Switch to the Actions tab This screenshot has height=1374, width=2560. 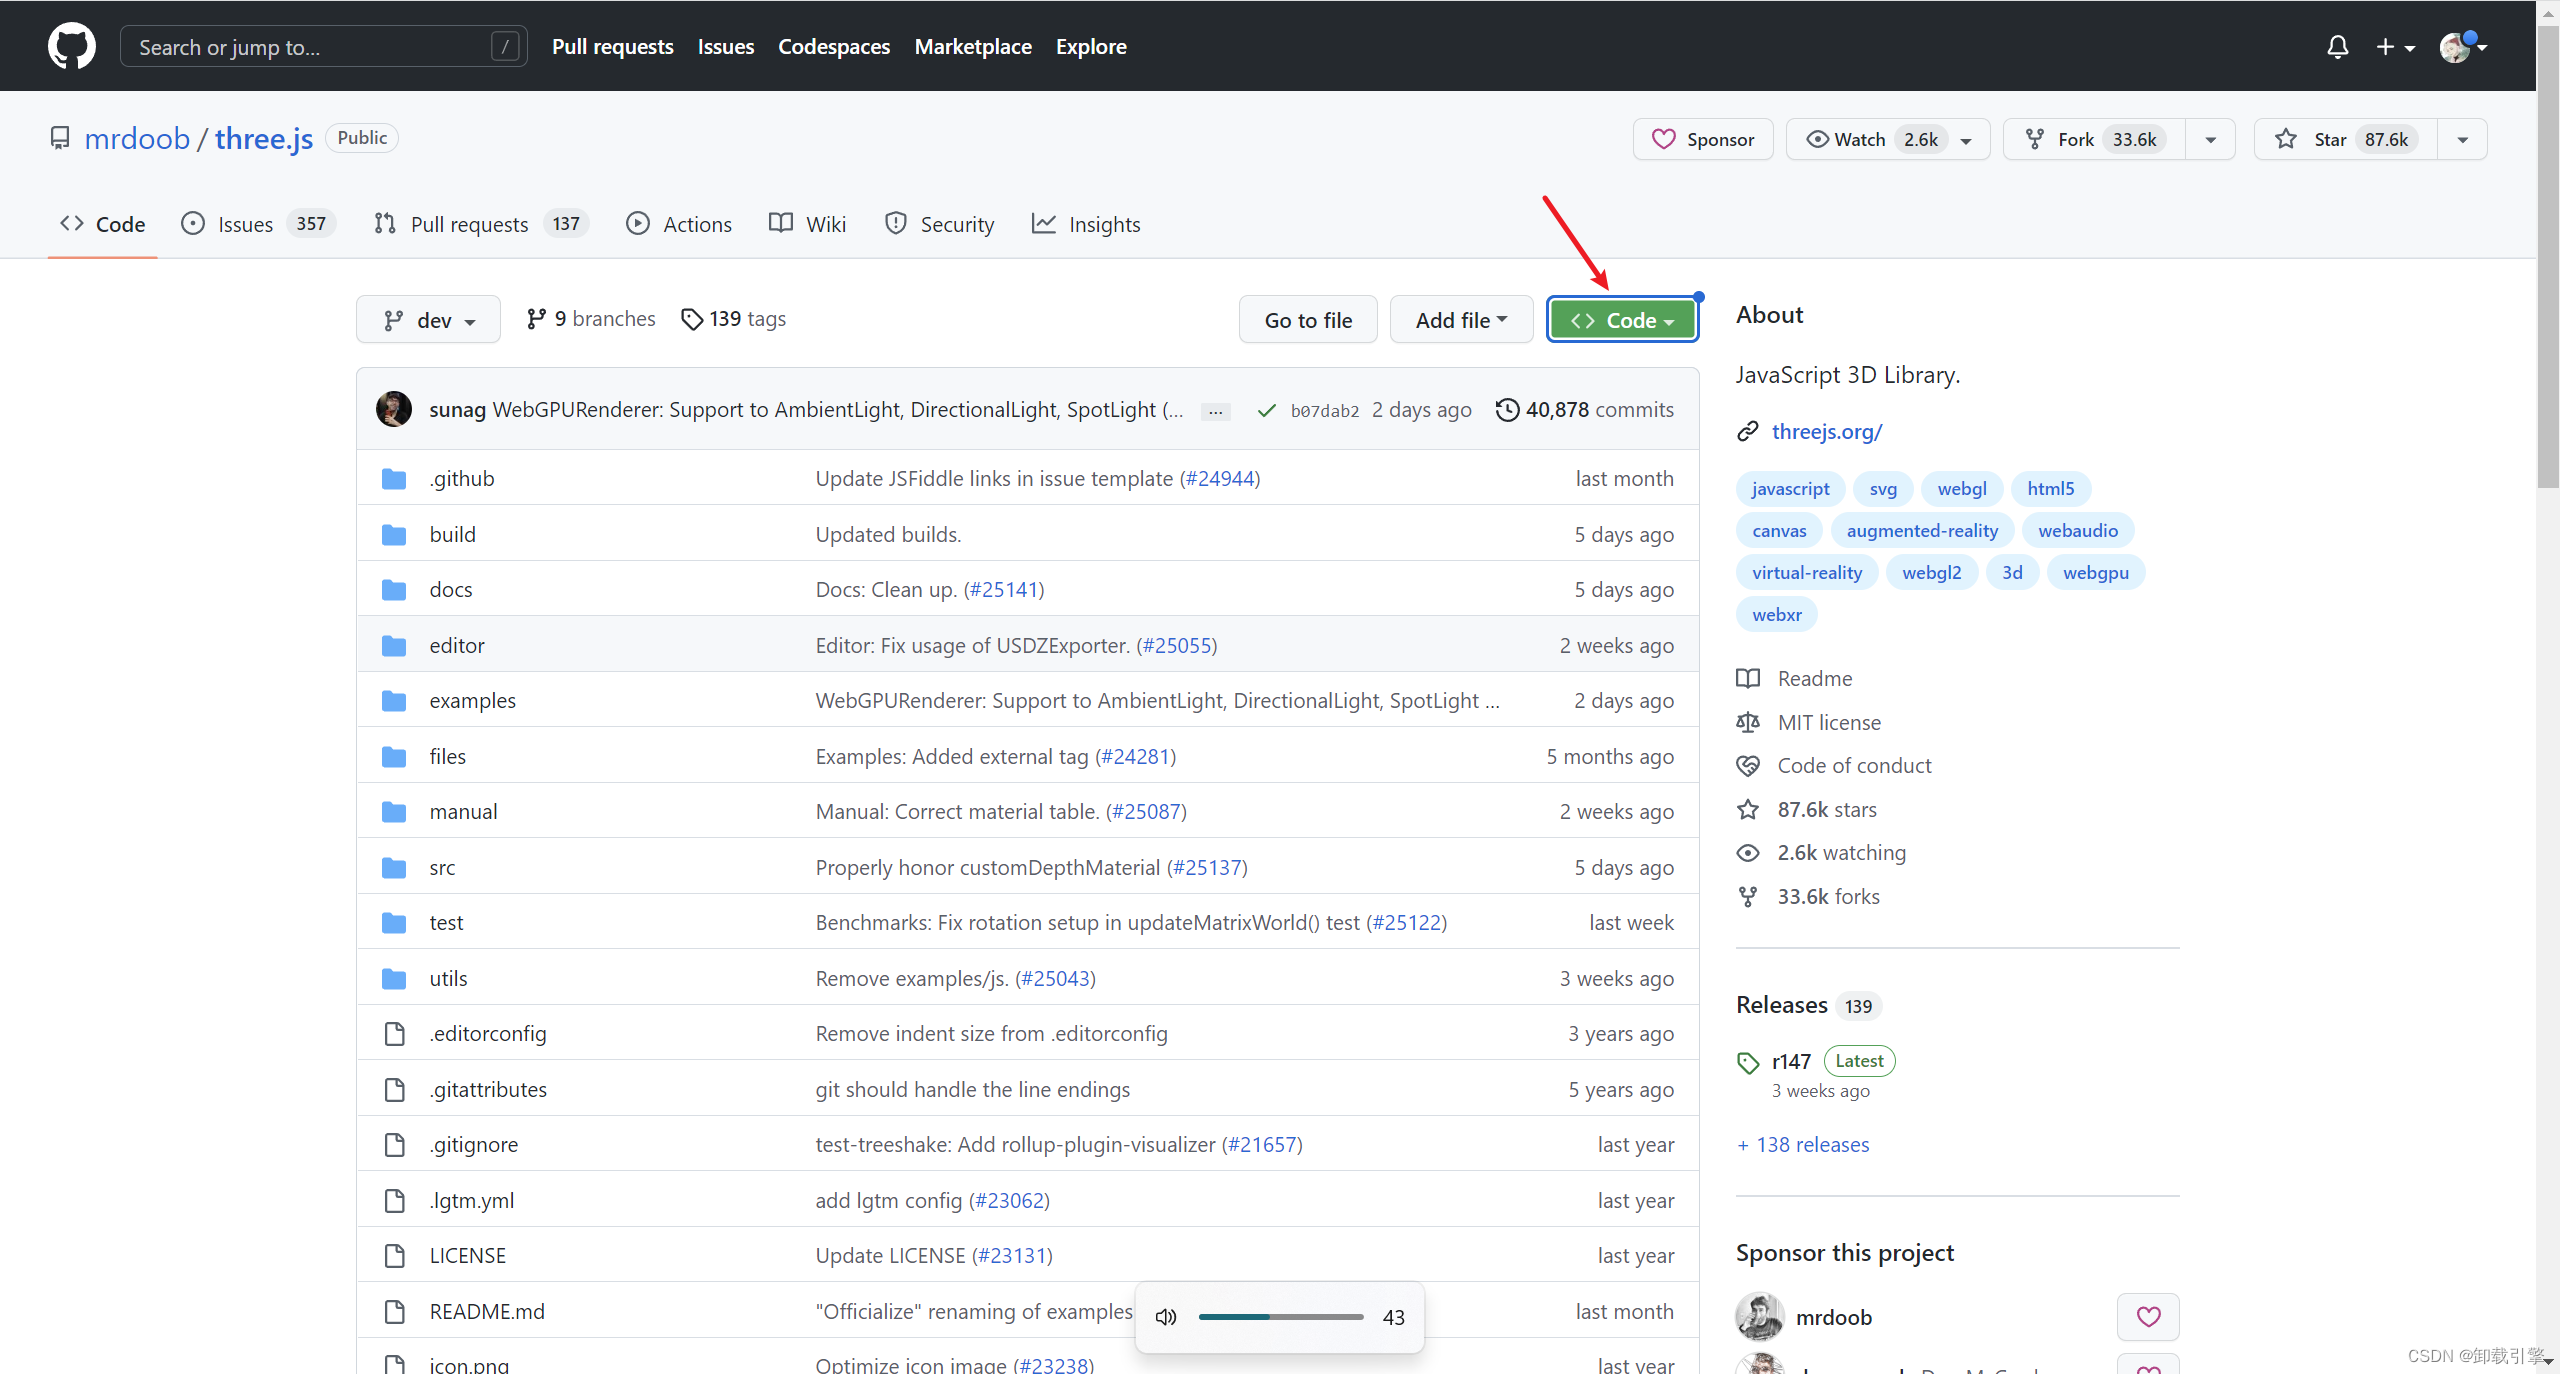pos(679,224)
